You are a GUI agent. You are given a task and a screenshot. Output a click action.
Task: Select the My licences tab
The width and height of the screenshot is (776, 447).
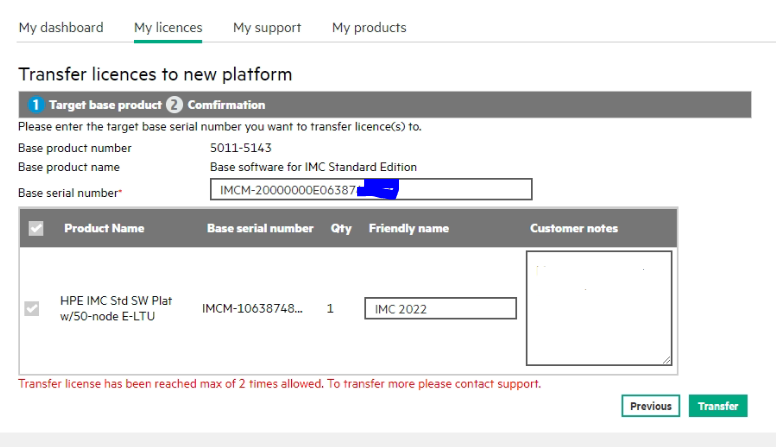(x=168, y=28)
